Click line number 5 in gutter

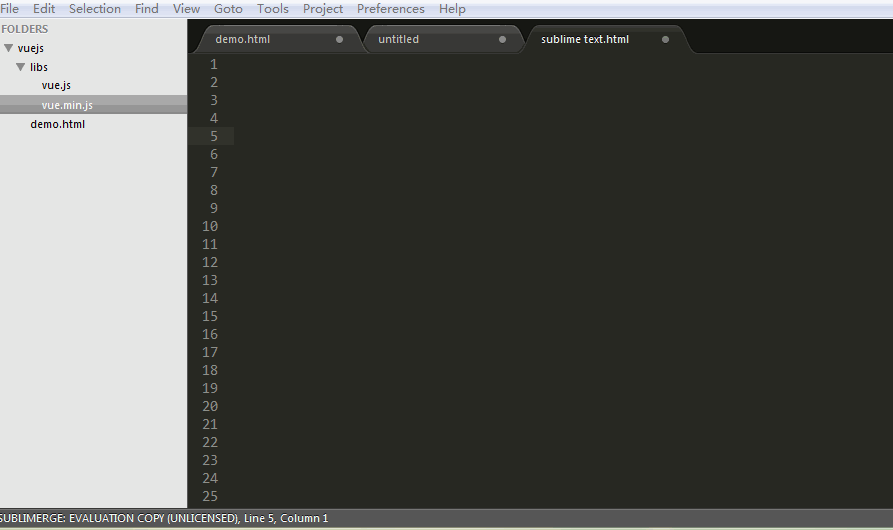click(x=214, y=136)
